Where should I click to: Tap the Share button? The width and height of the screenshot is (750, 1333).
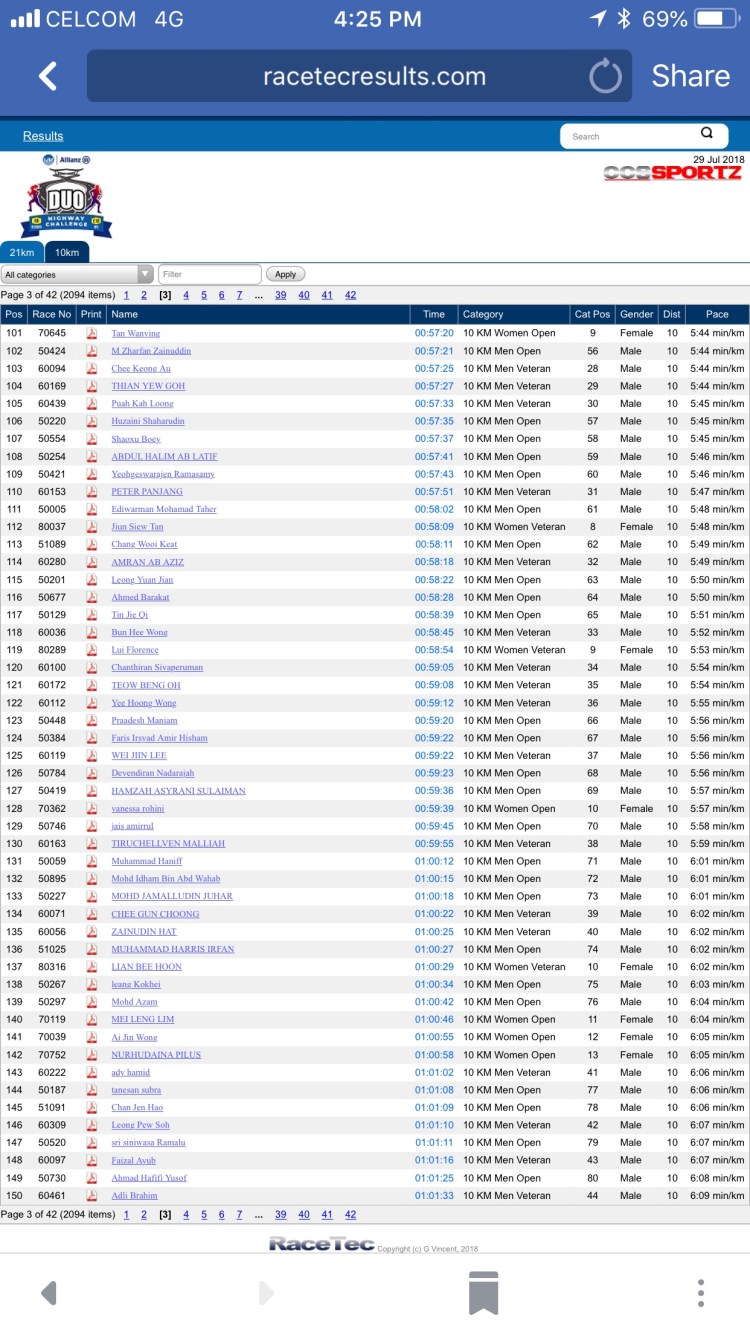(690, 76)
